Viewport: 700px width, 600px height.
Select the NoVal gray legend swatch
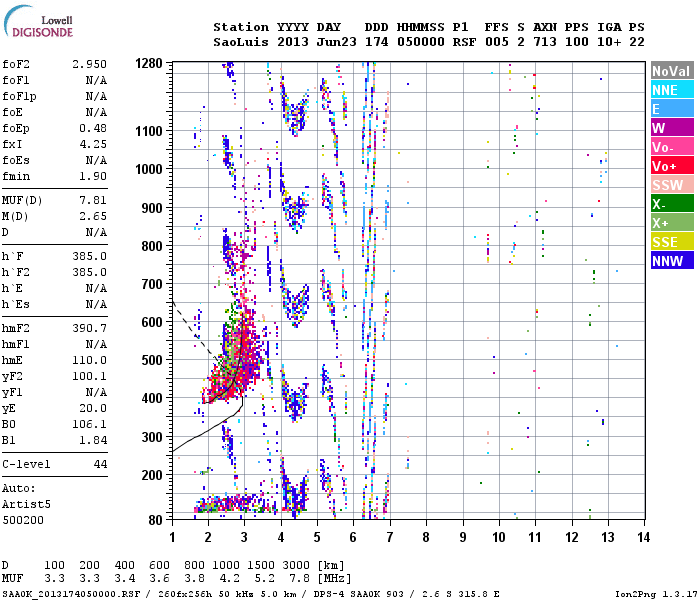(672, 71)
